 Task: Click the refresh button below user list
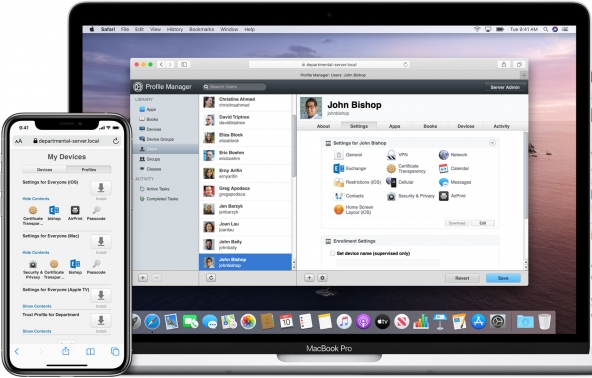211,278
